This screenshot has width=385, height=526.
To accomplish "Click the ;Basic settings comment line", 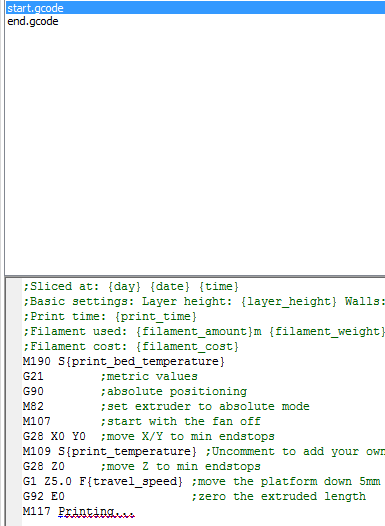I will pyautogui.click(x=204, y=302).
